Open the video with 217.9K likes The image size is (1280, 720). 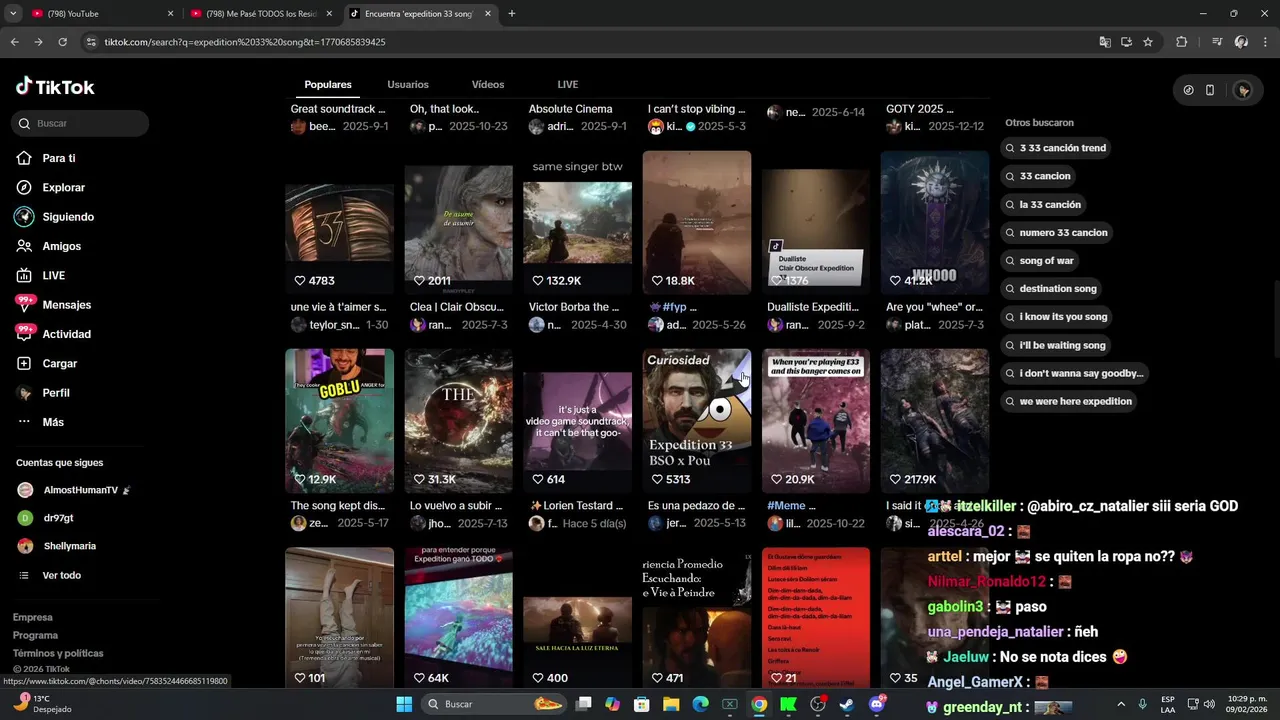935,420
